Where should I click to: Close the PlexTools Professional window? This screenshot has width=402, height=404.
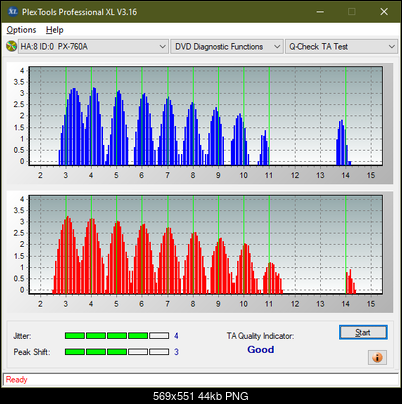[384, 12]
